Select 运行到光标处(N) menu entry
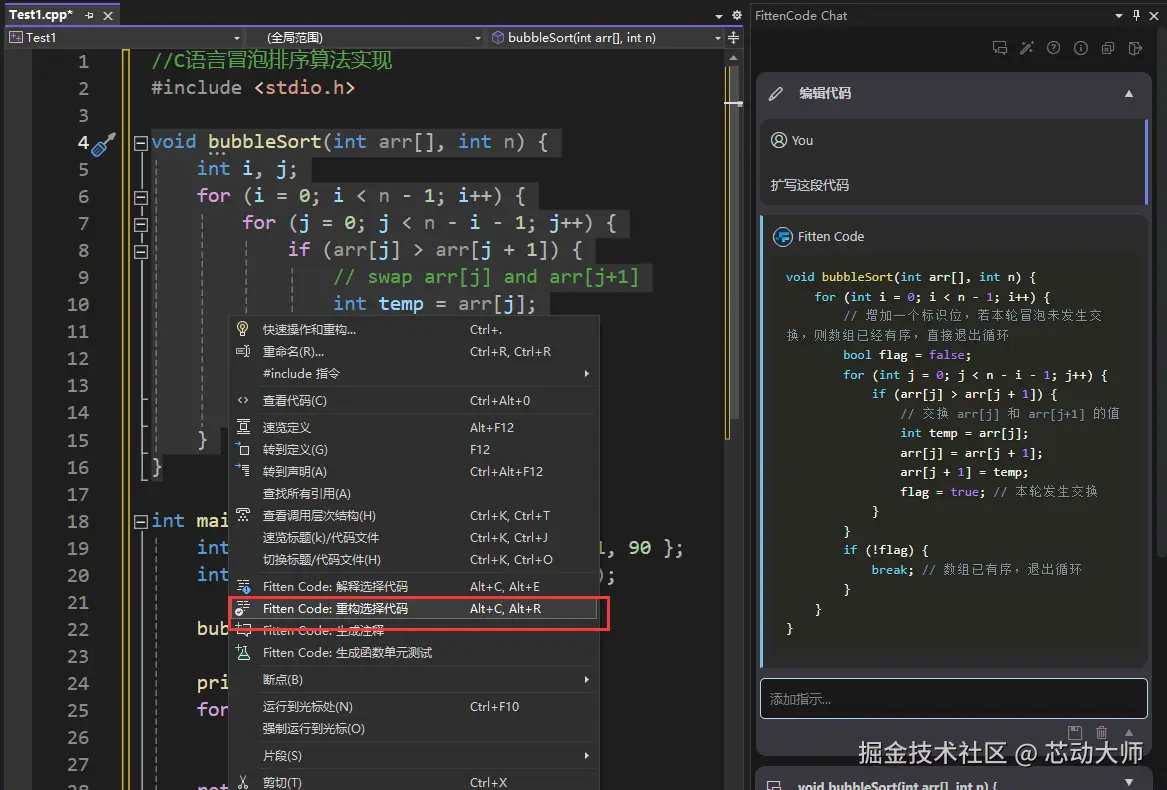The height and width of the screenshot is (790, 1167). 415,707
